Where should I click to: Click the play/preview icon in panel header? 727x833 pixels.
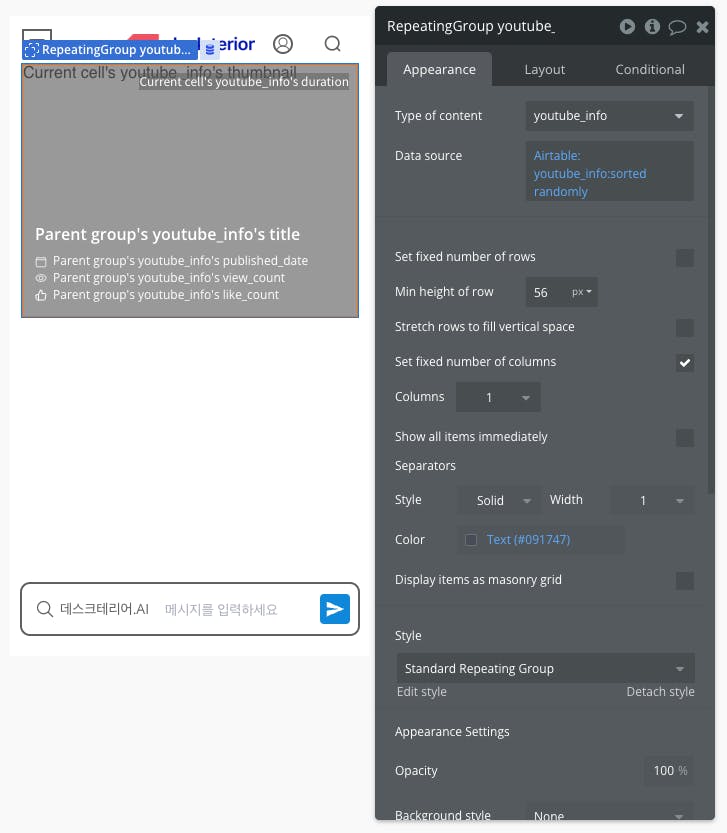[x=627, y=27]
